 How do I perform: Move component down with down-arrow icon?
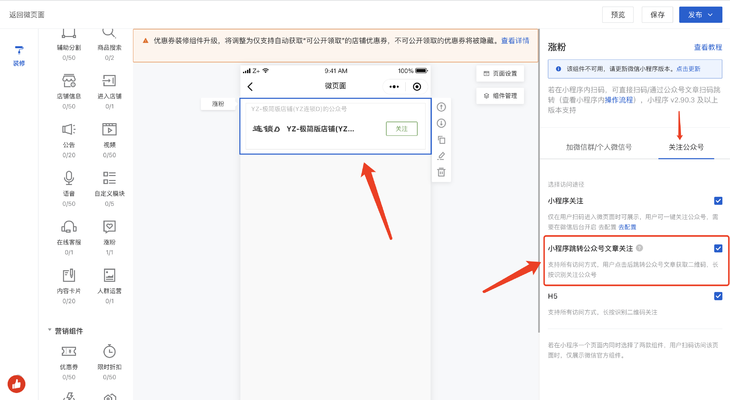coord(441,123)
